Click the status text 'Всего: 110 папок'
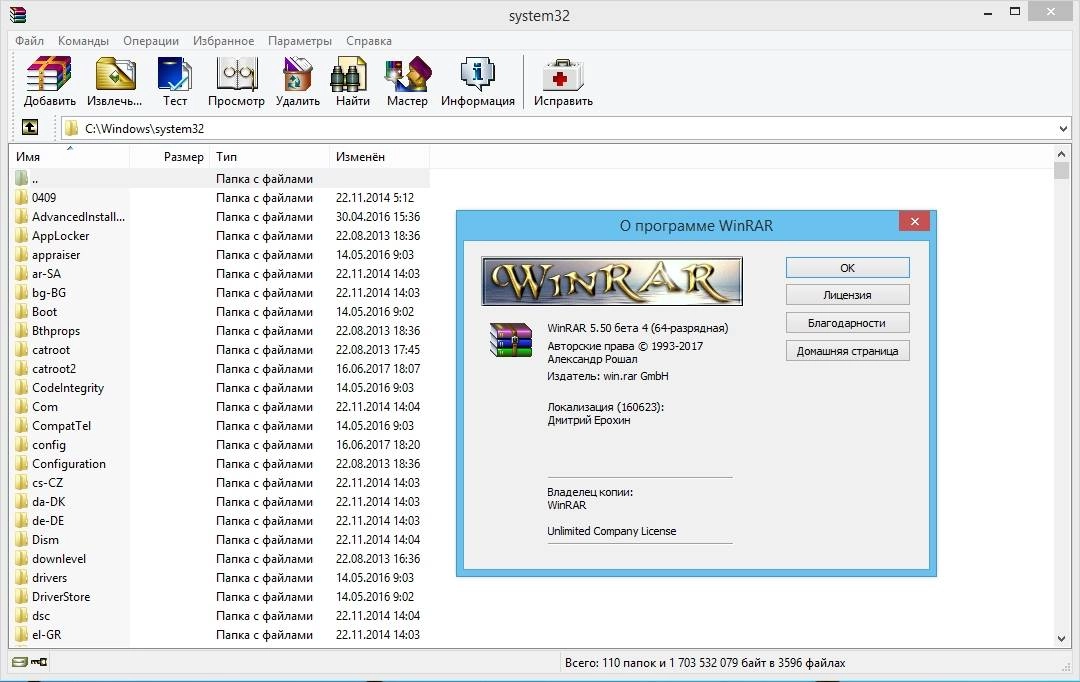This screenshot has height=682, width=1080. [x=610, y=663]
